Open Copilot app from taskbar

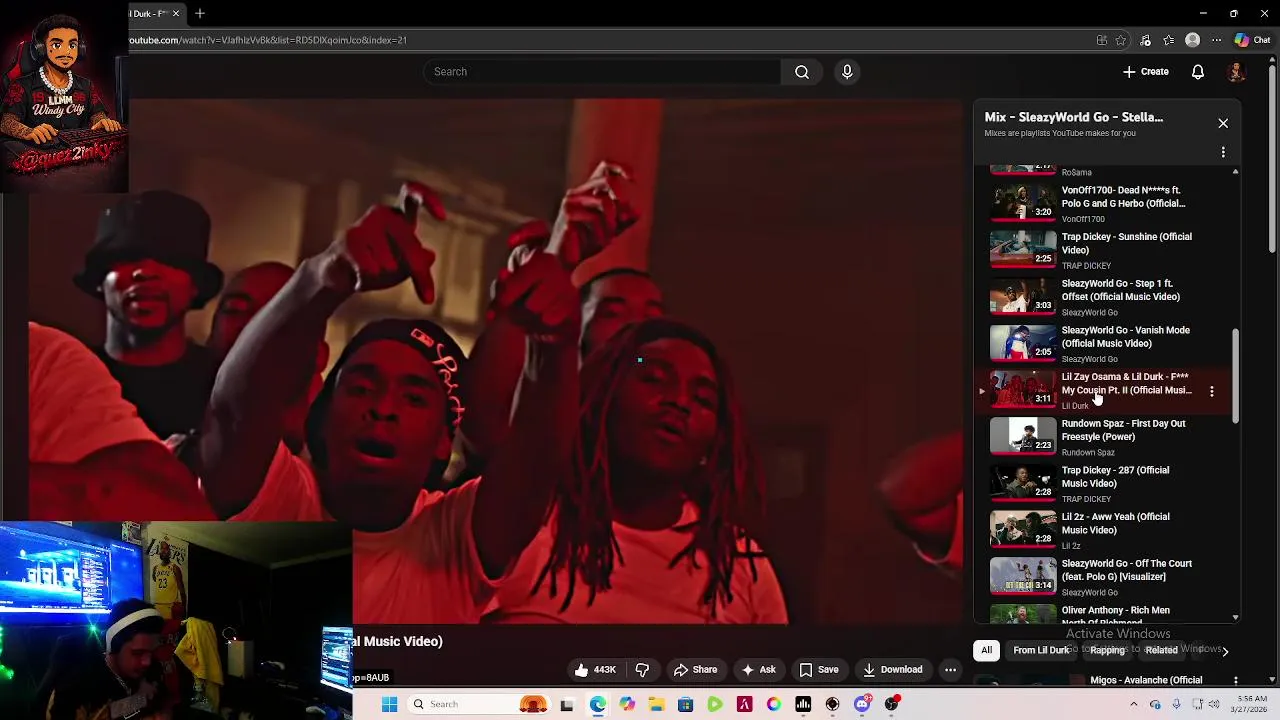tap(627, 704)
